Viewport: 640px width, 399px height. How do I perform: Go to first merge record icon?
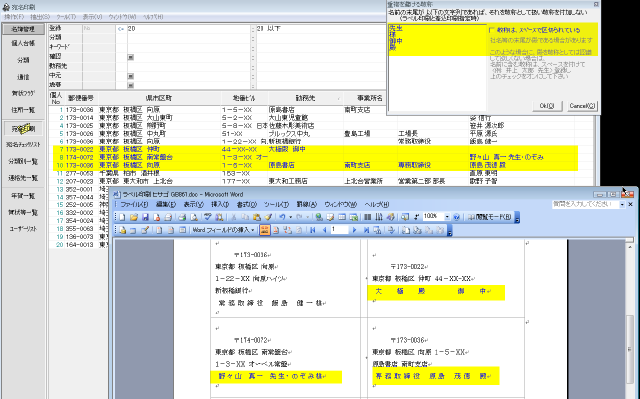click(x=313, y=230)
